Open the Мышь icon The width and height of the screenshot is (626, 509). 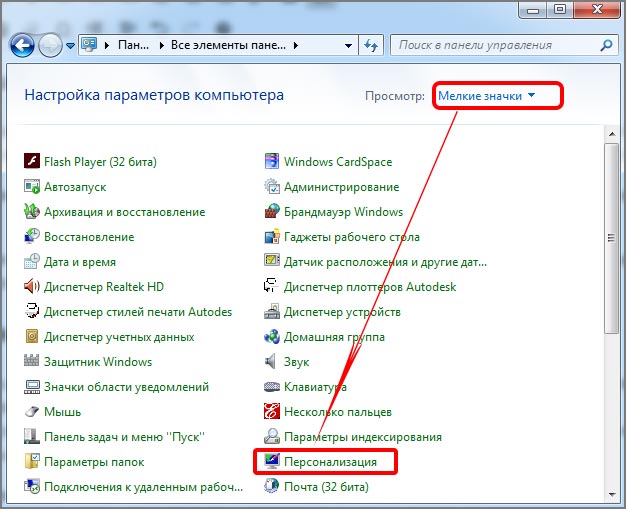[x=32, y=412]
